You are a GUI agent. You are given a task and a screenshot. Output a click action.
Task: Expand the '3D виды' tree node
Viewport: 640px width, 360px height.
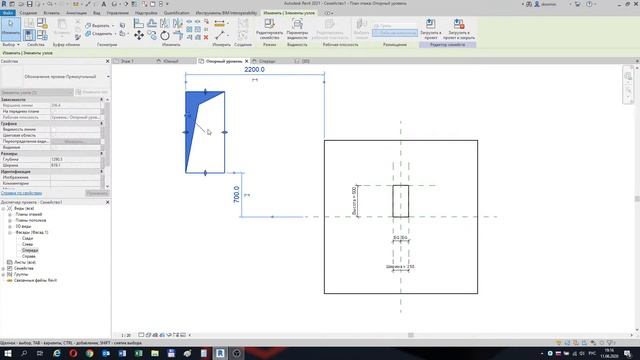coord(10,226)
